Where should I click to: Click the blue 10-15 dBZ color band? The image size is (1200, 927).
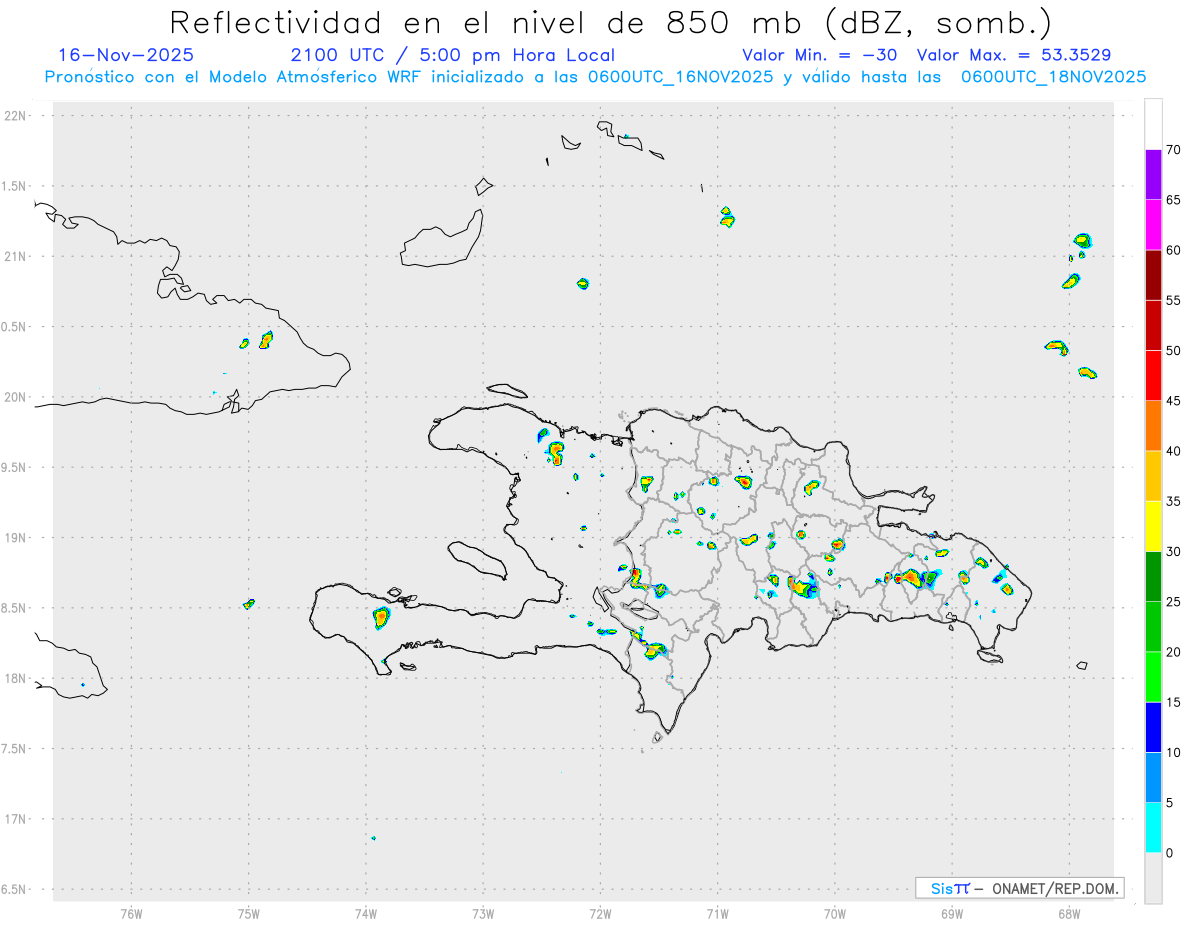(1153, 727)
